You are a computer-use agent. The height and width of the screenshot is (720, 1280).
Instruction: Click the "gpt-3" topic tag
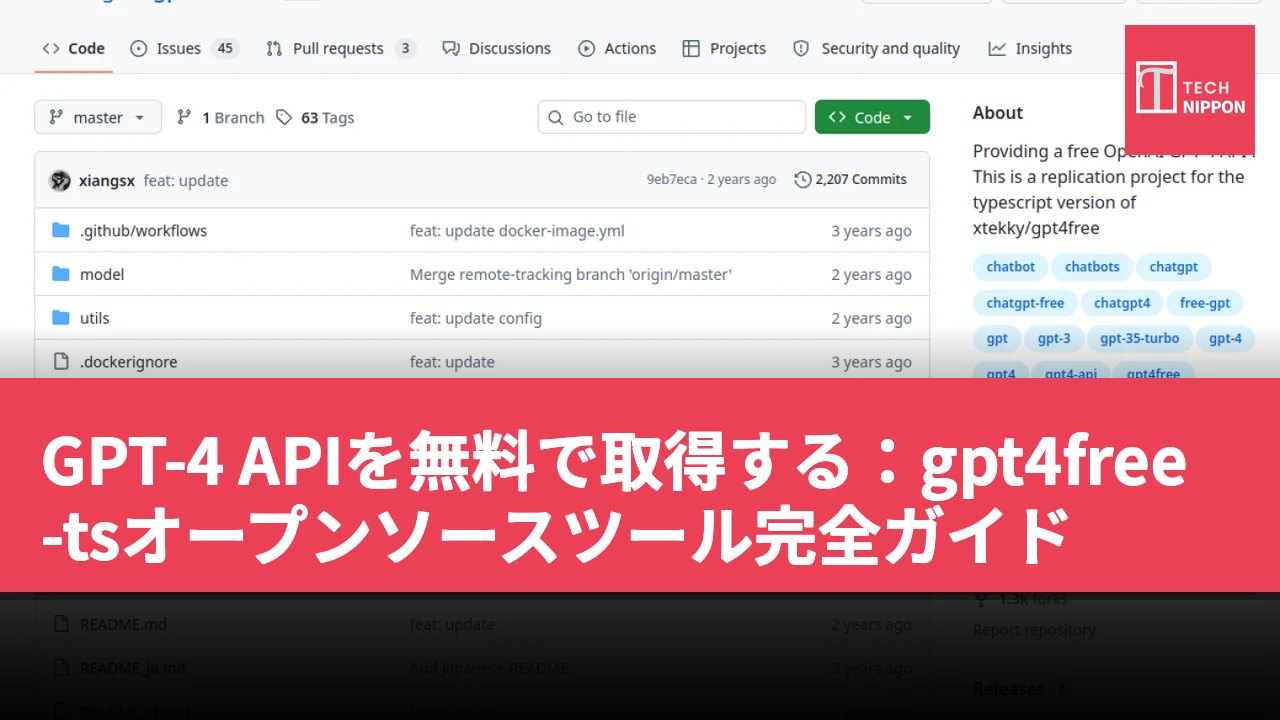1054,338
